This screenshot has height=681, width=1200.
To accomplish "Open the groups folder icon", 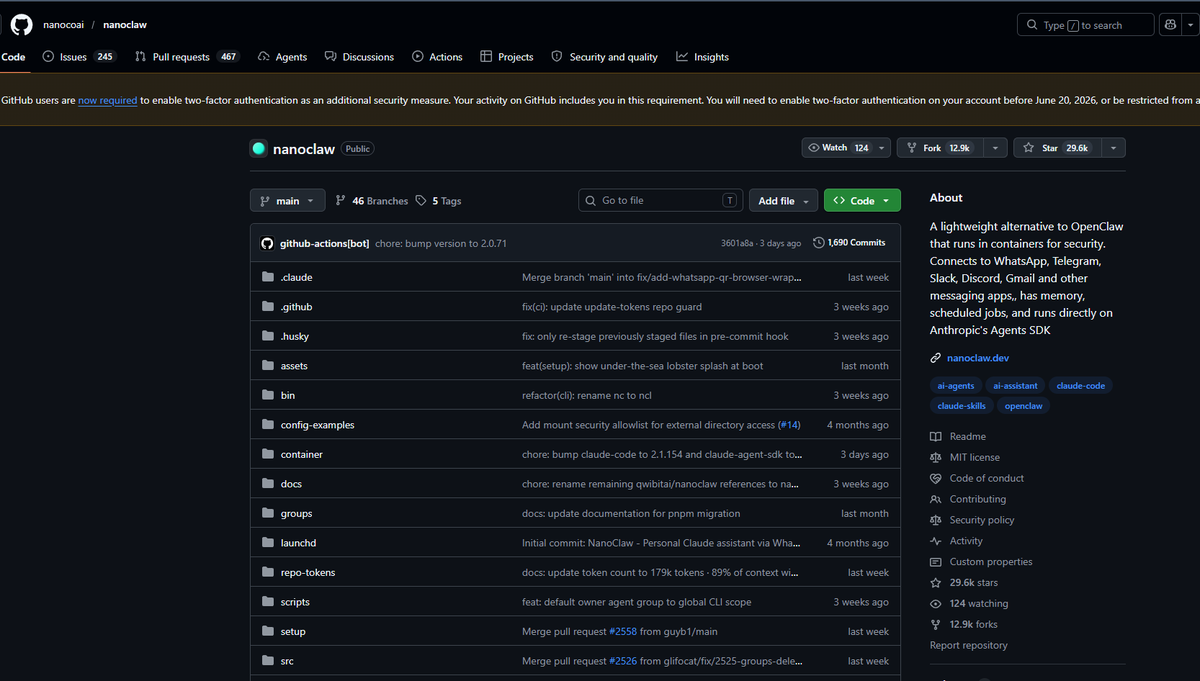I will tap(268, 513).
